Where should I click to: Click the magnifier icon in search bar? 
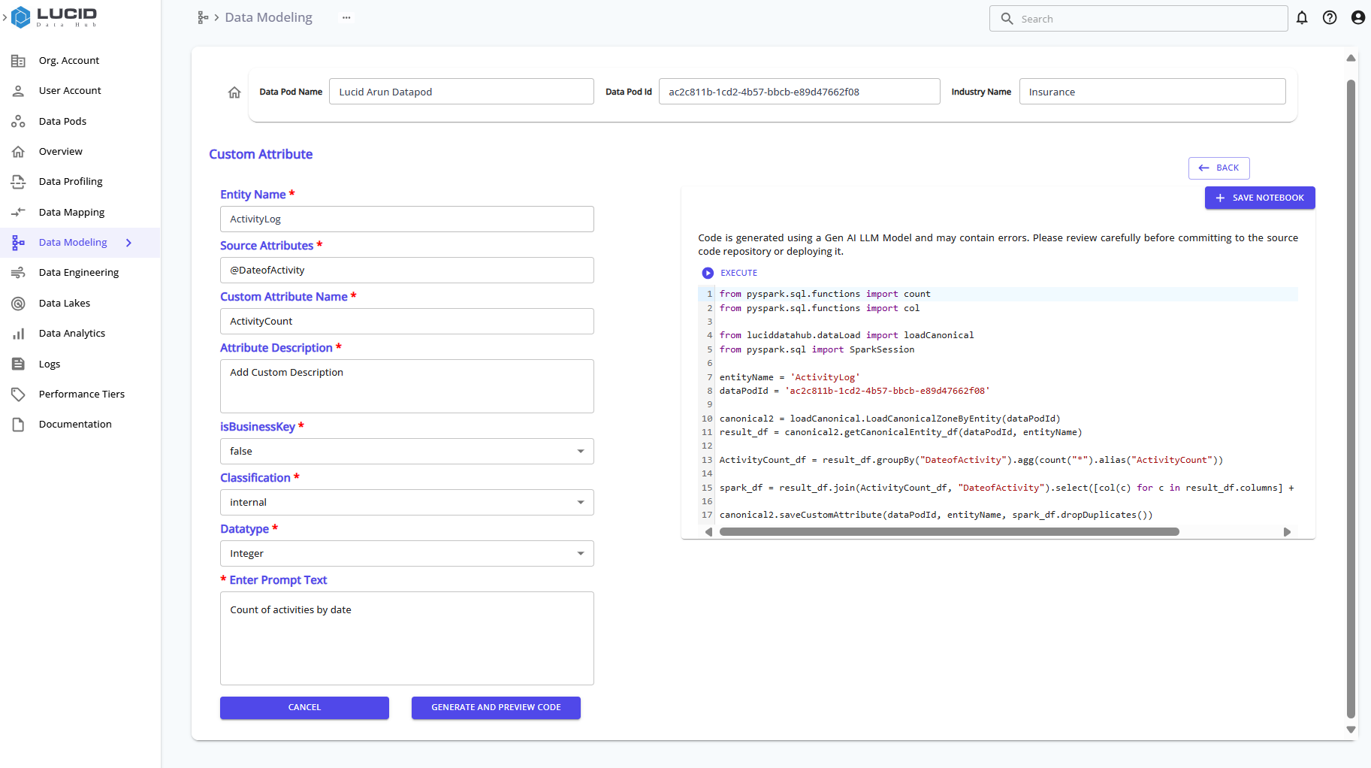click(1007, 19)
